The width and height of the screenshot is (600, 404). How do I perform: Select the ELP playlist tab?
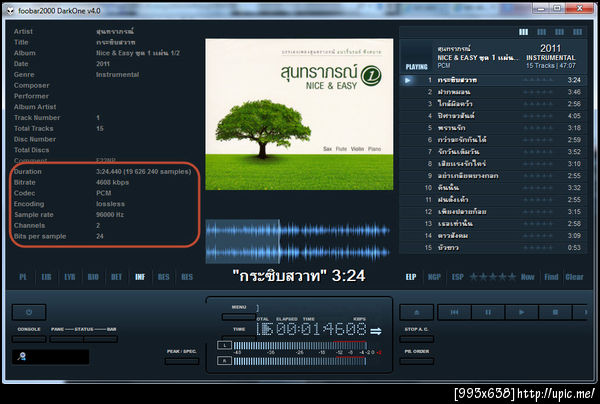(x=411, y=277)
